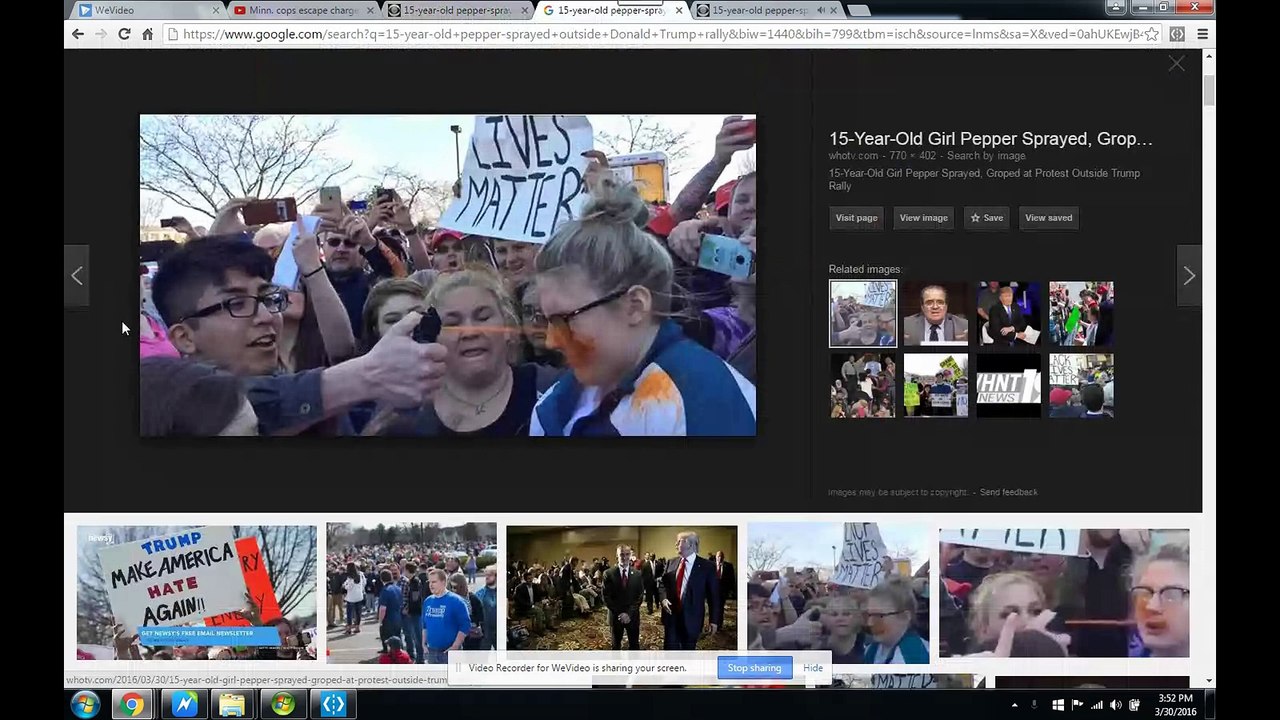Open the browser home page

pyautogui.click(x=147, y=34)
